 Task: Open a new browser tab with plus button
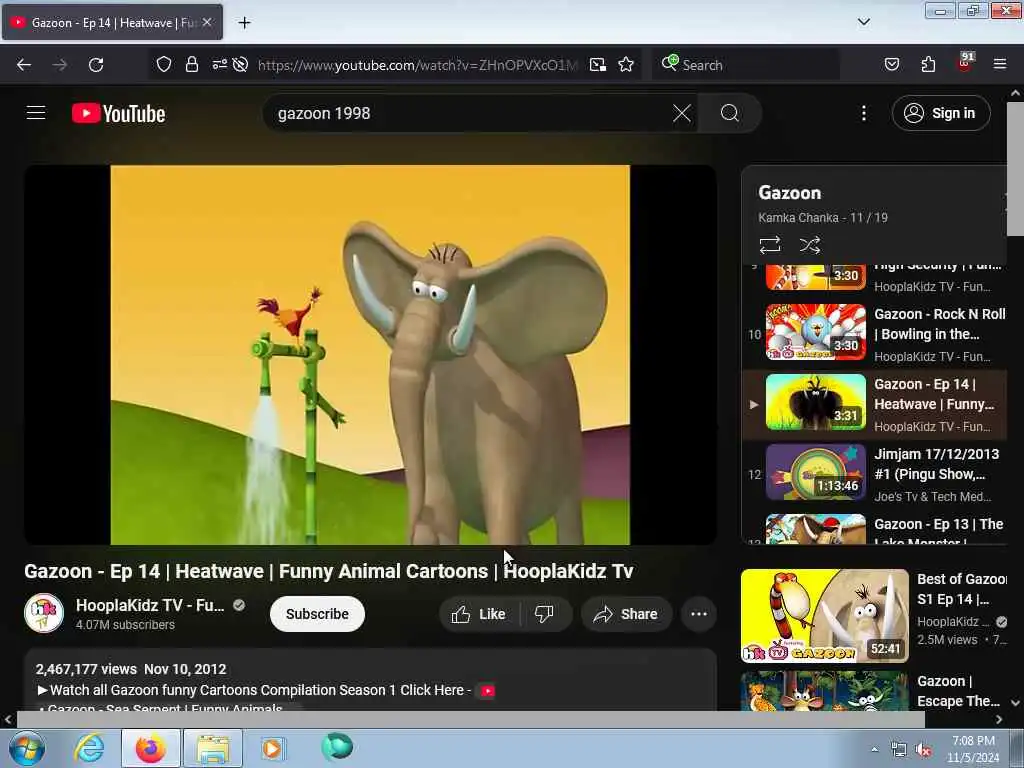pos(244,23)
